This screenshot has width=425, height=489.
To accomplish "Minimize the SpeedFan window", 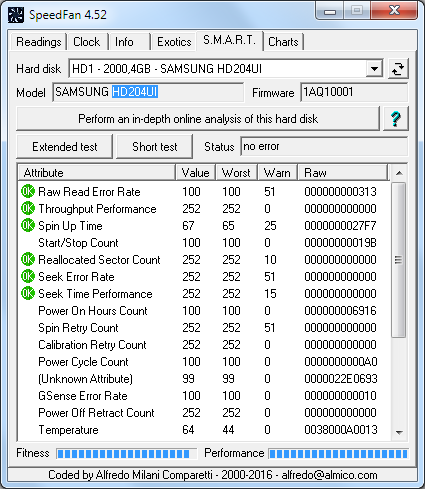I will (x=330, y=12).
